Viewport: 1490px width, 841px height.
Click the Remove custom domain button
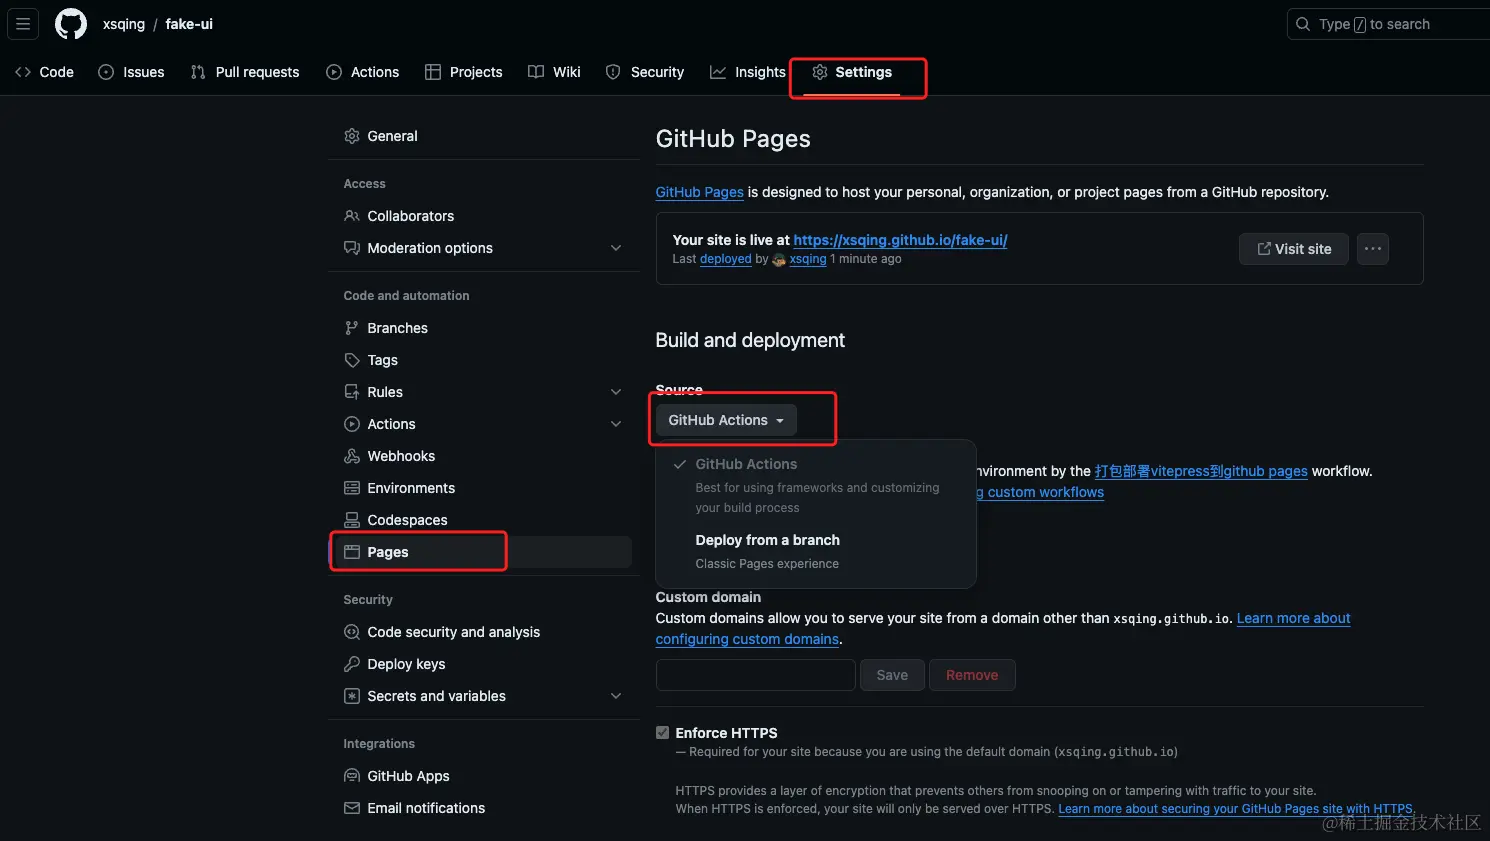tap(972, 675)
